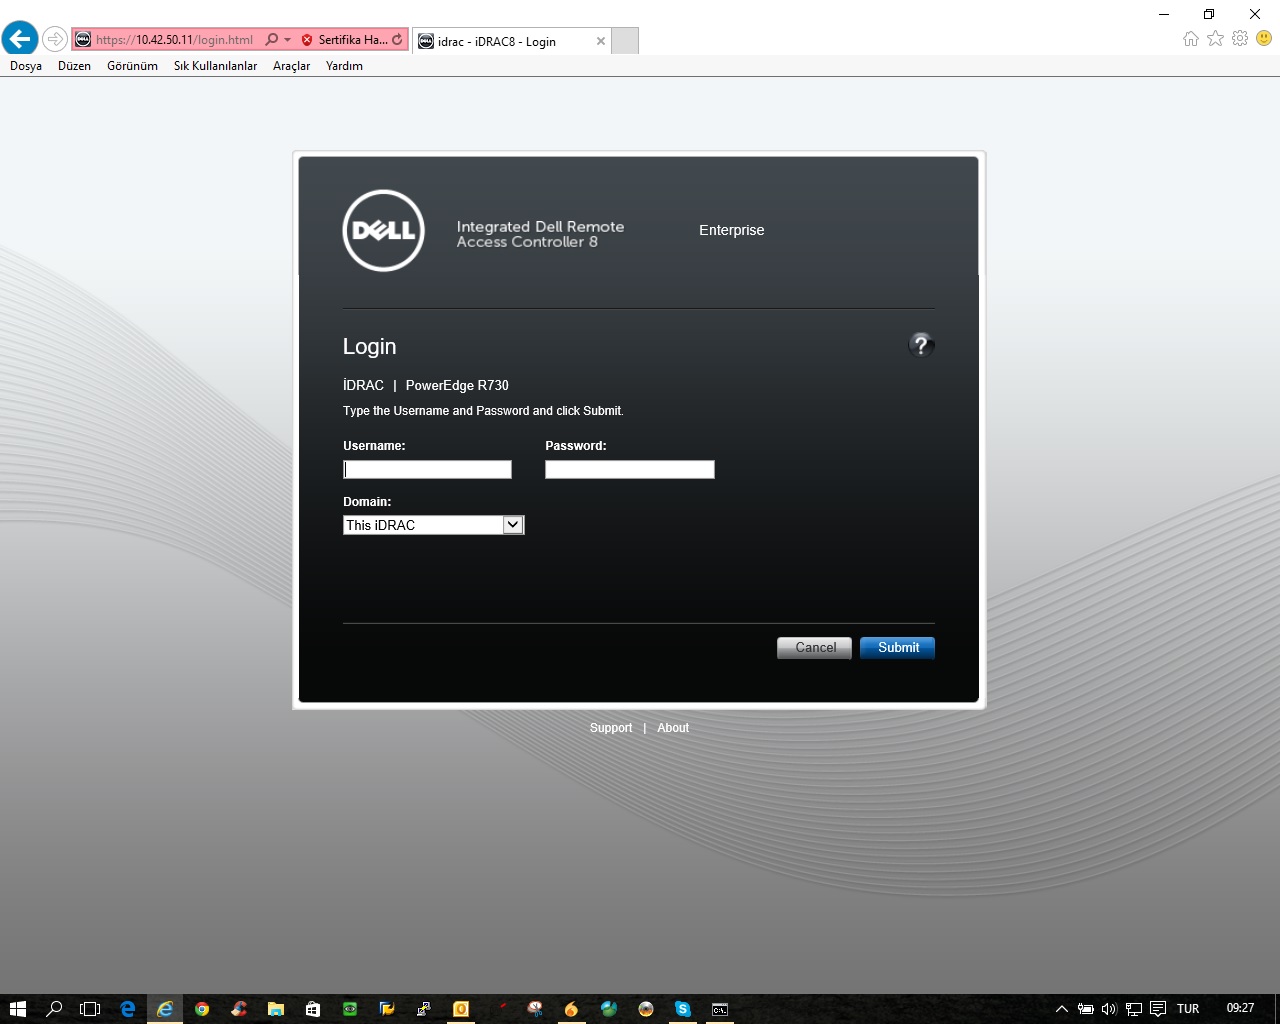Open browser settings gear icon
Viewport: 1280px width, 1024px height.
click(x=1240, y=38)
